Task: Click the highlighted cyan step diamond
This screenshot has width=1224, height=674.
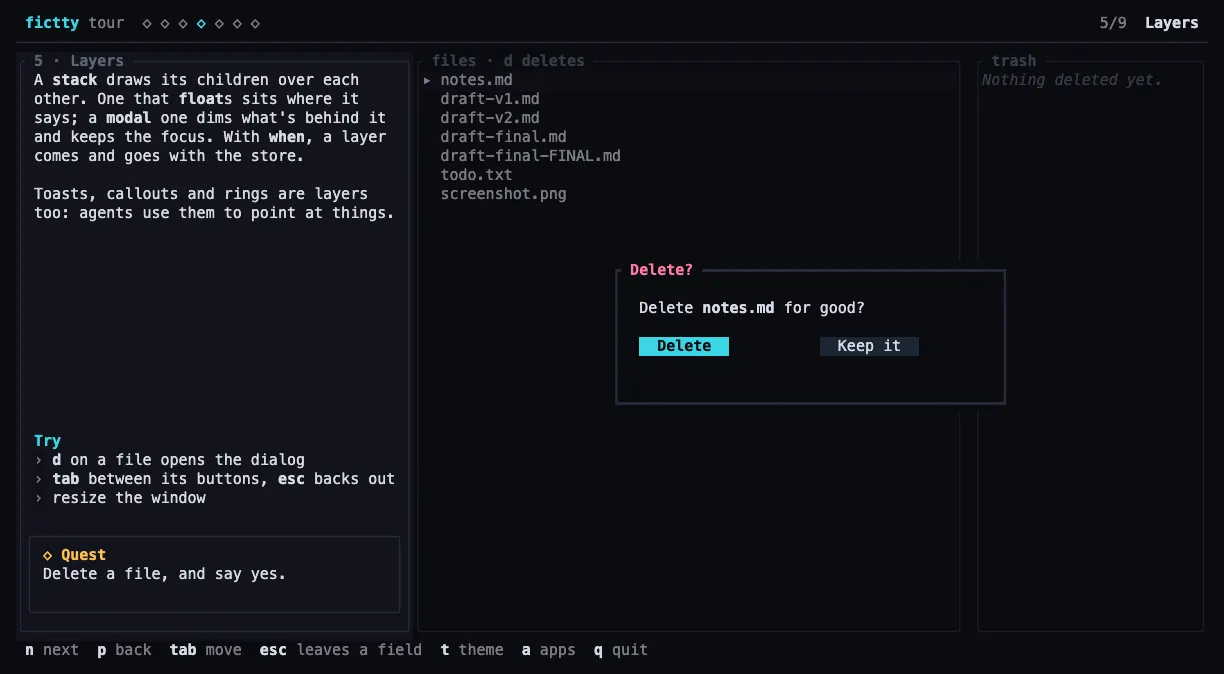Action: click(201, 23)
